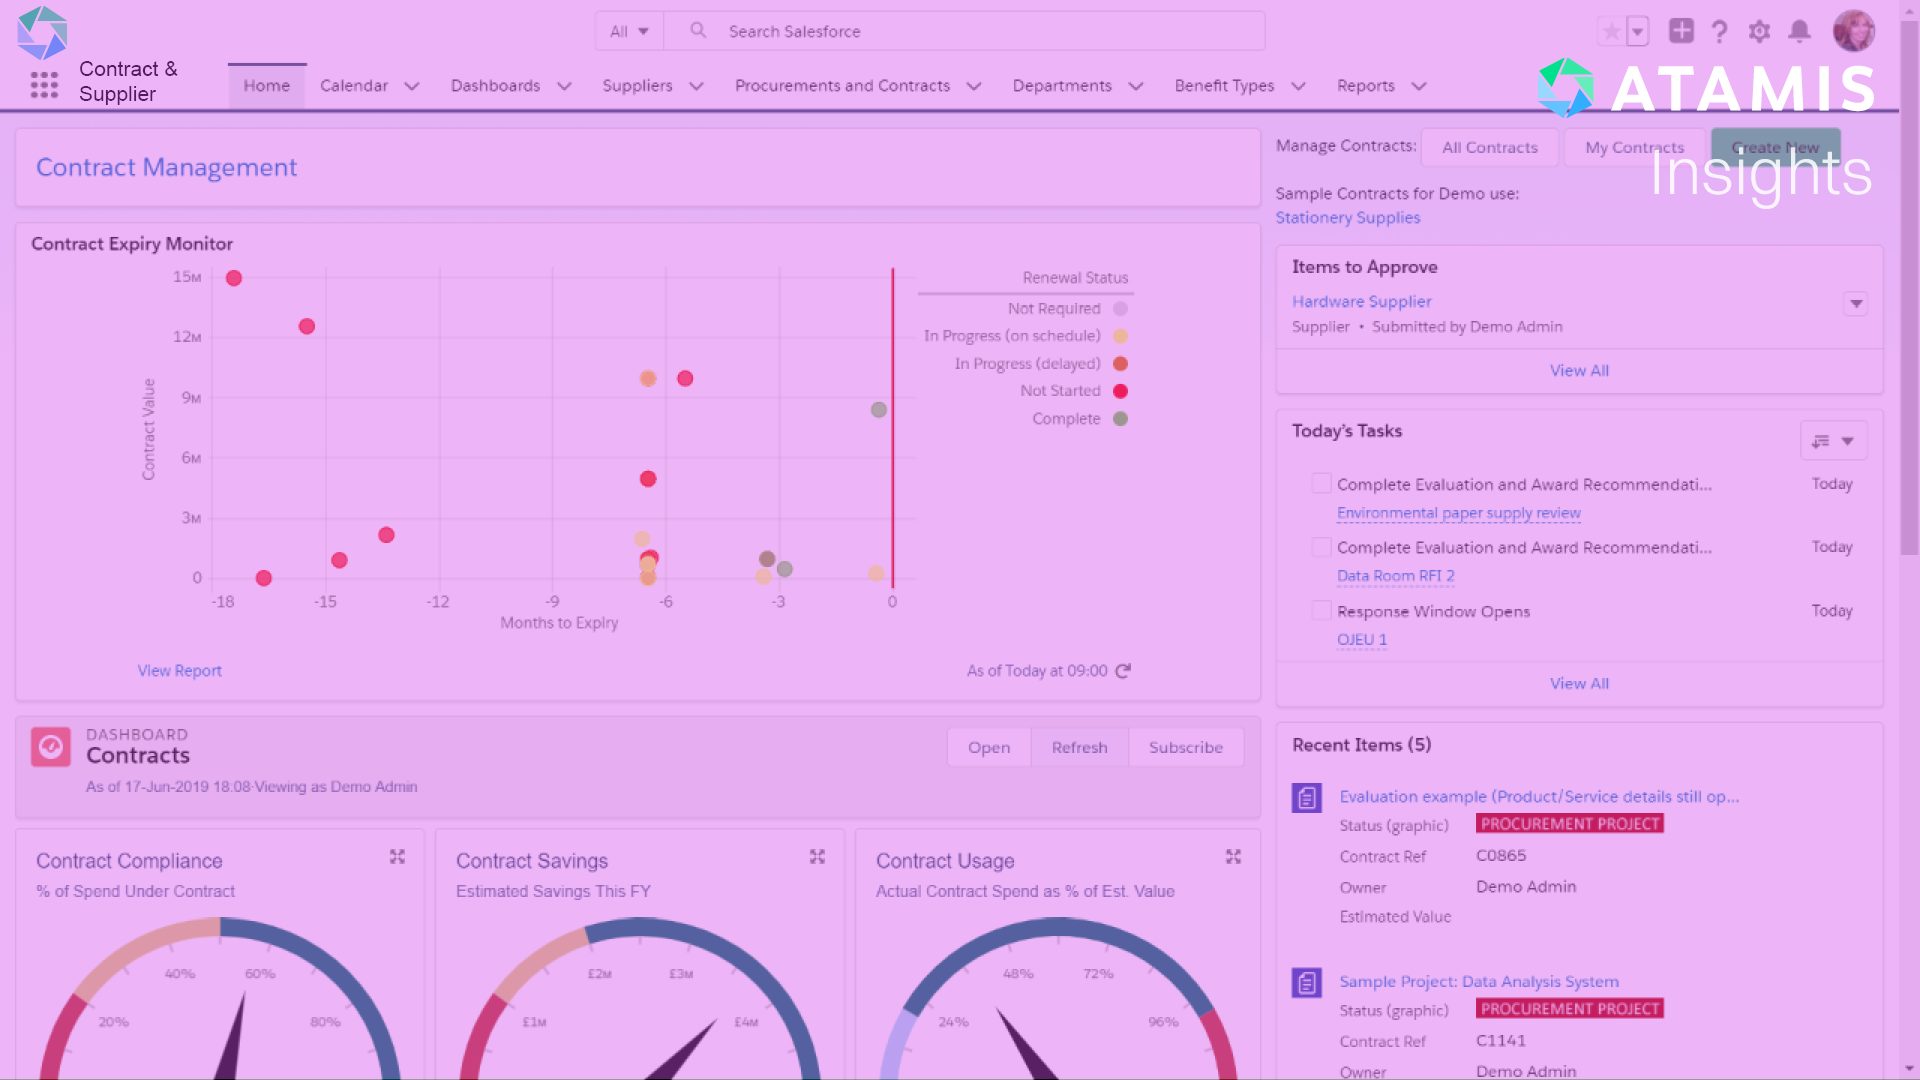The width and height of the screenshot is (1920, 1080).
Task: Open the Dashboards tab
Action: (495, 86)
